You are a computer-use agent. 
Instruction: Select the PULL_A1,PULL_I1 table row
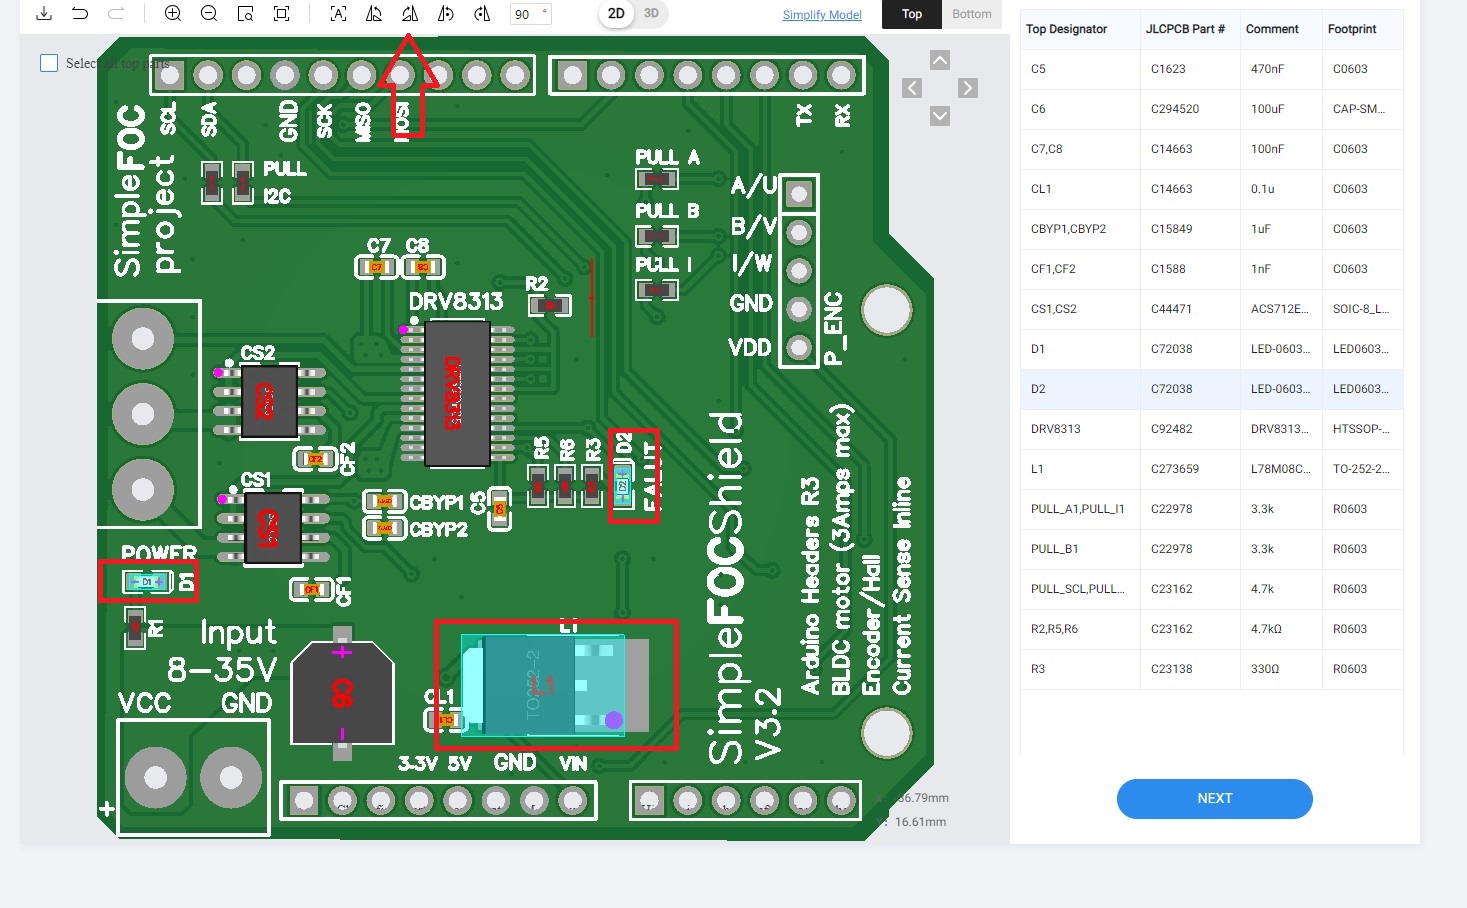[1211, 509]
